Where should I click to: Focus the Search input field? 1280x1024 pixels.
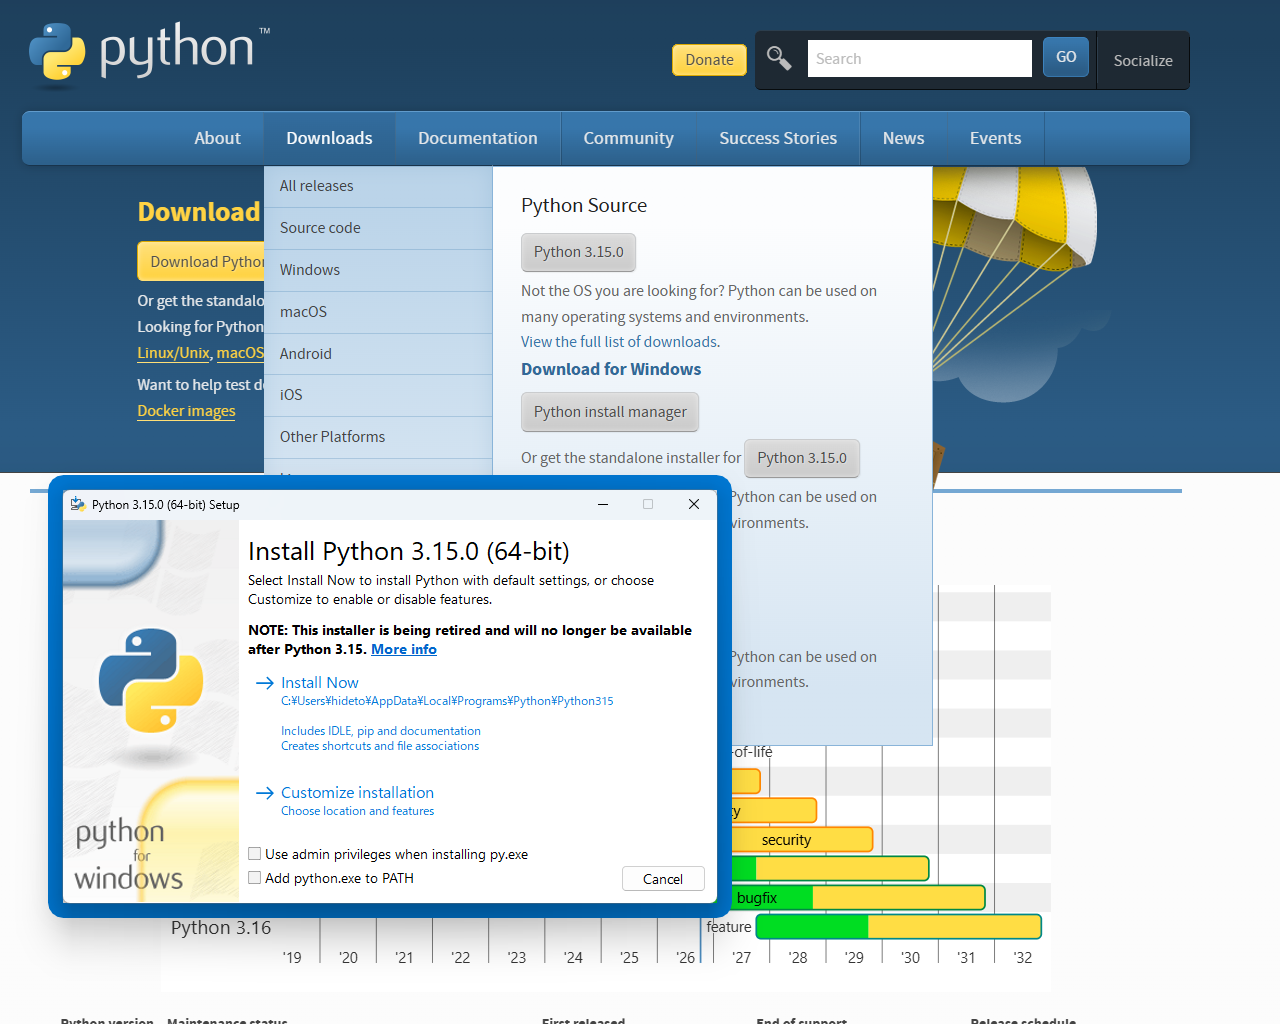919,58
